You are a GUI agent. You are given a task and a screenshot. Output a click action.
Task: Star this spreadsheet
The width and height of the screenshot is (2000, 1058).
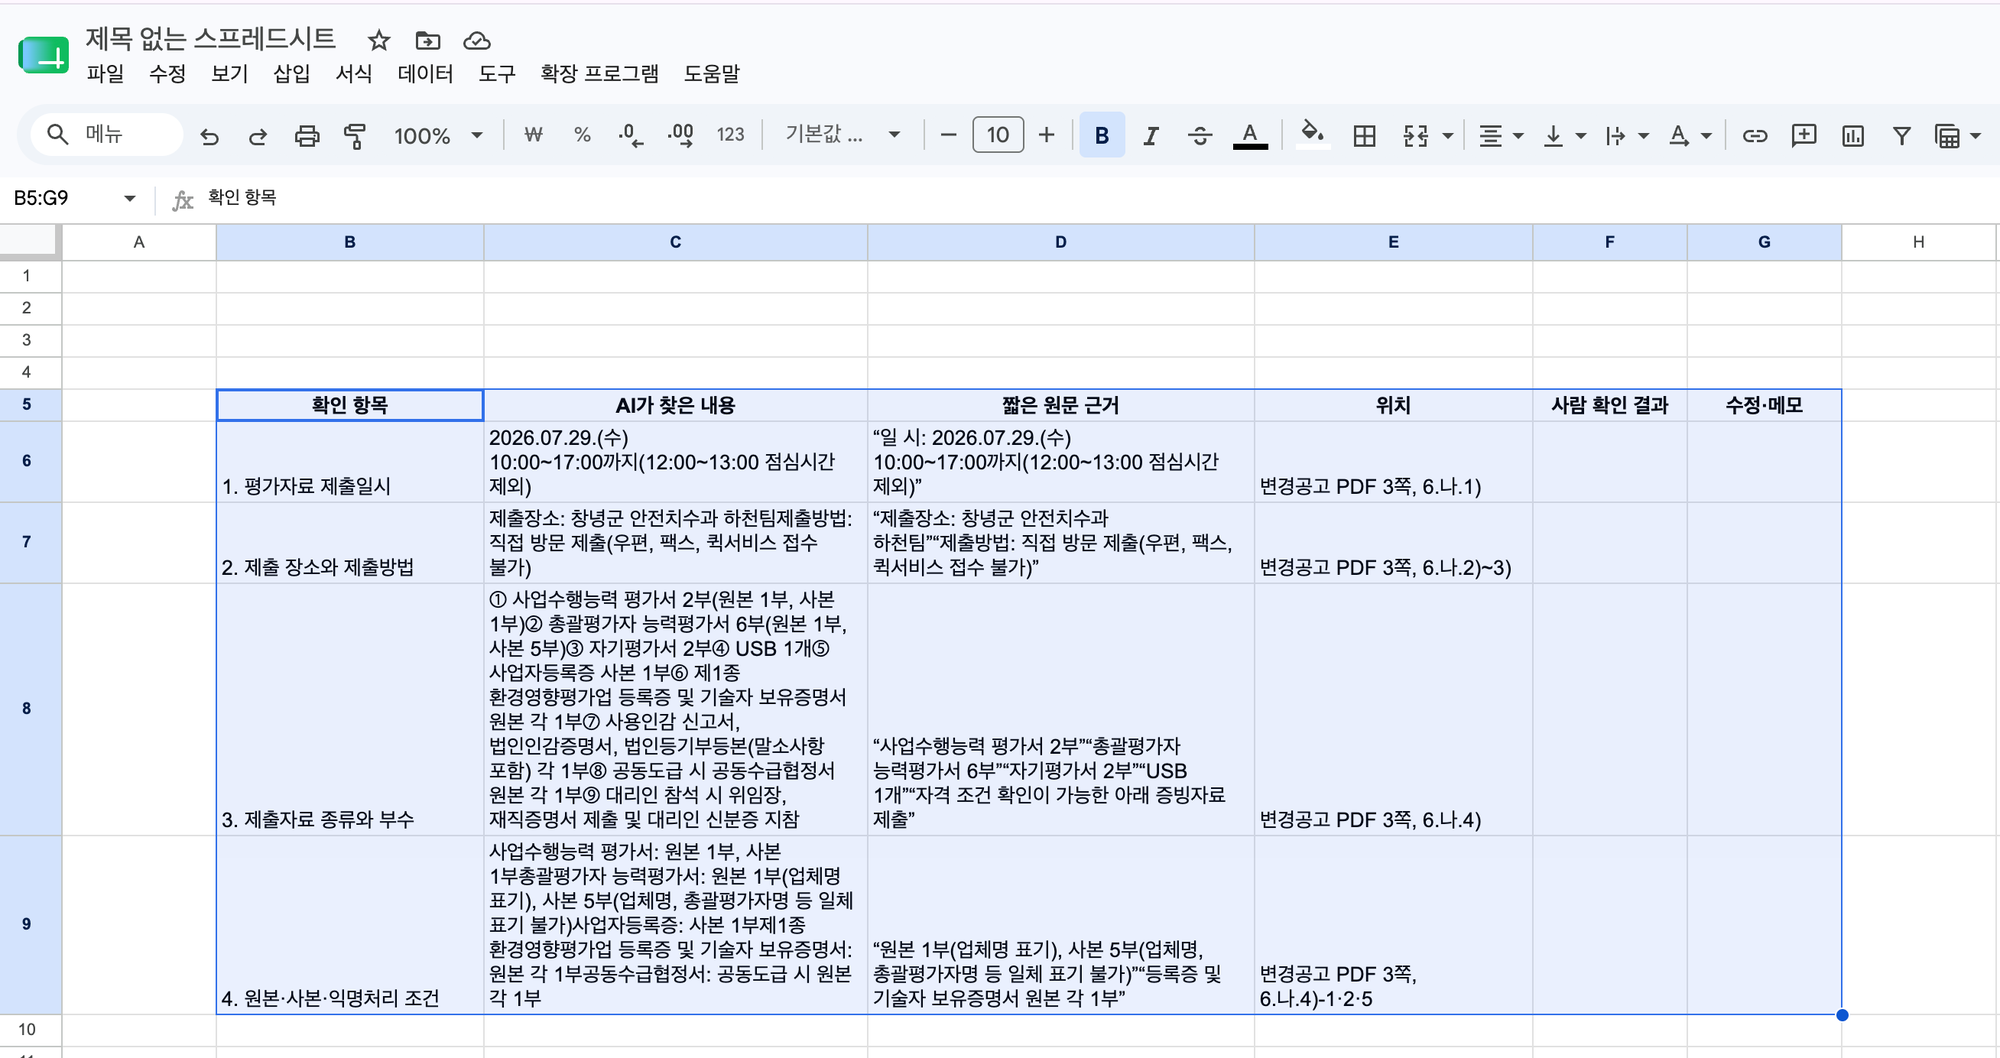(x=379, y=41)
